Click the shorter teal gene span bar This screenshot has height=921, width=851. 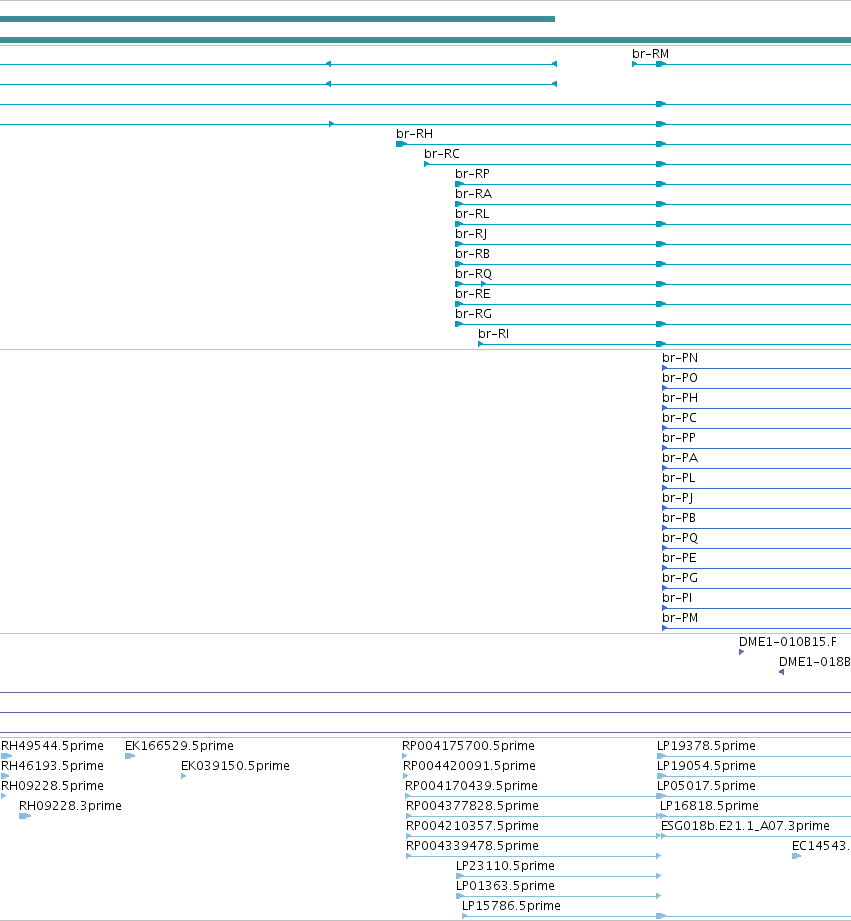pos(277,19)
